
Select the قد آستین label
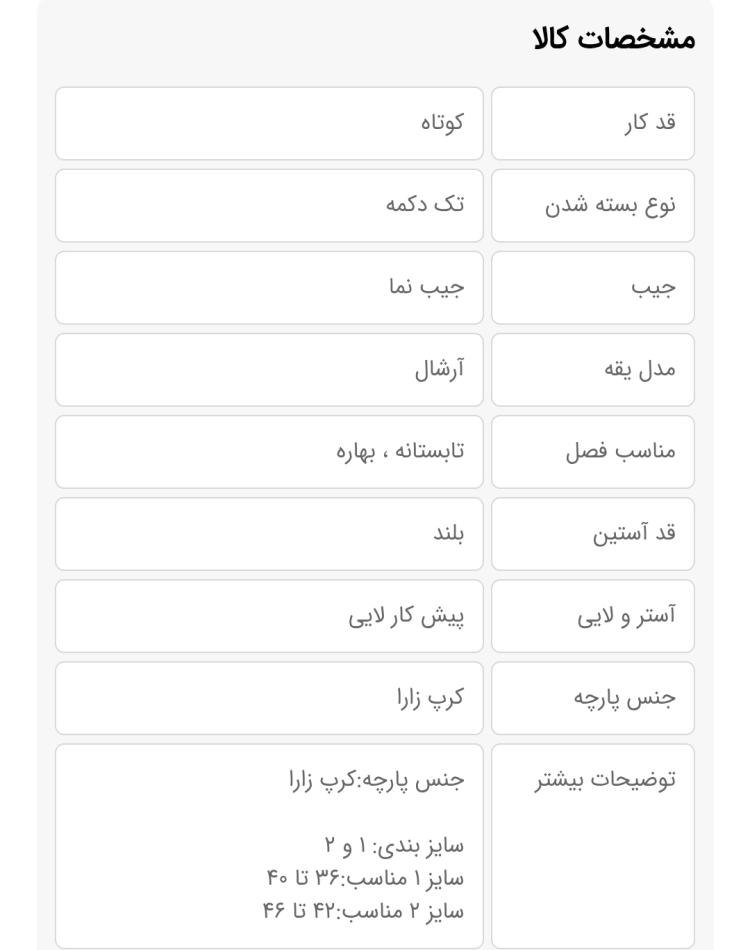coord(634,533)
